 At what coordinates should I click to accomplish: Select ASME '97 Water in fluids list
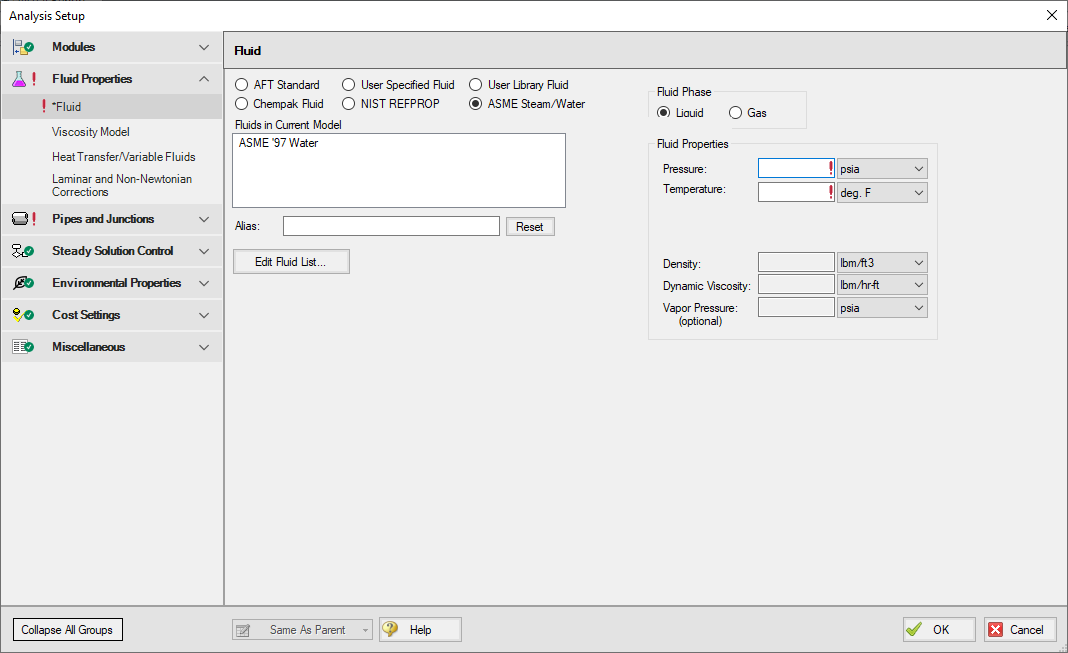point(279,143)
